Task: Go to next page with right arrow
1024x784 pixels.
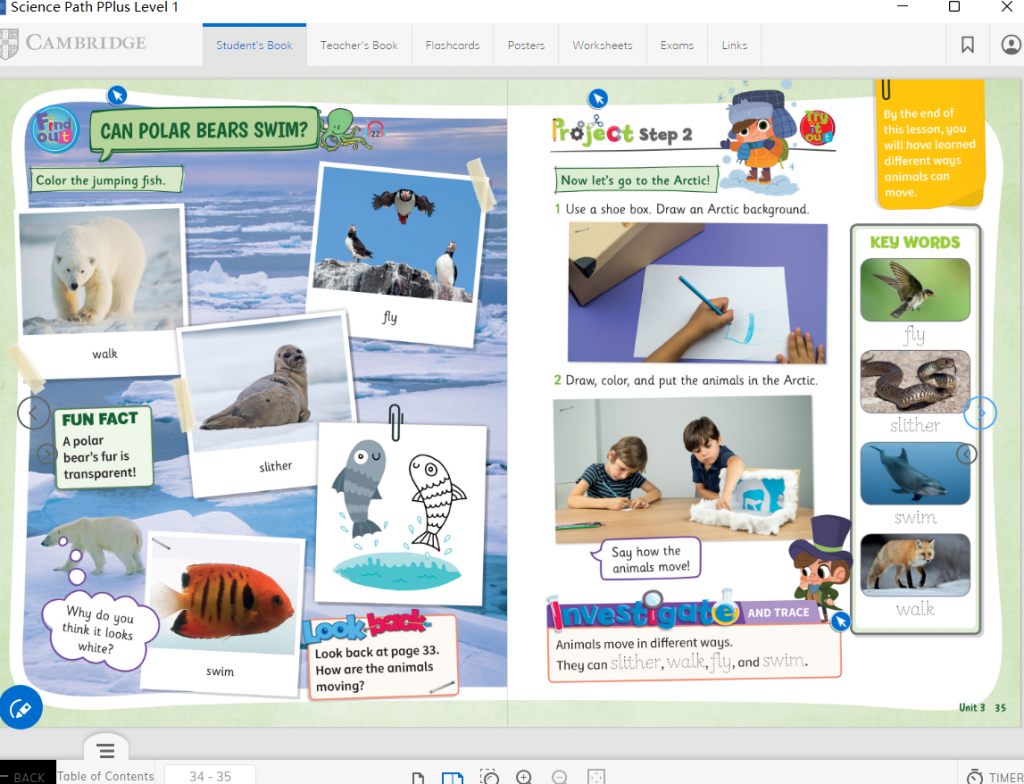Action: click(x=980, y=412)
